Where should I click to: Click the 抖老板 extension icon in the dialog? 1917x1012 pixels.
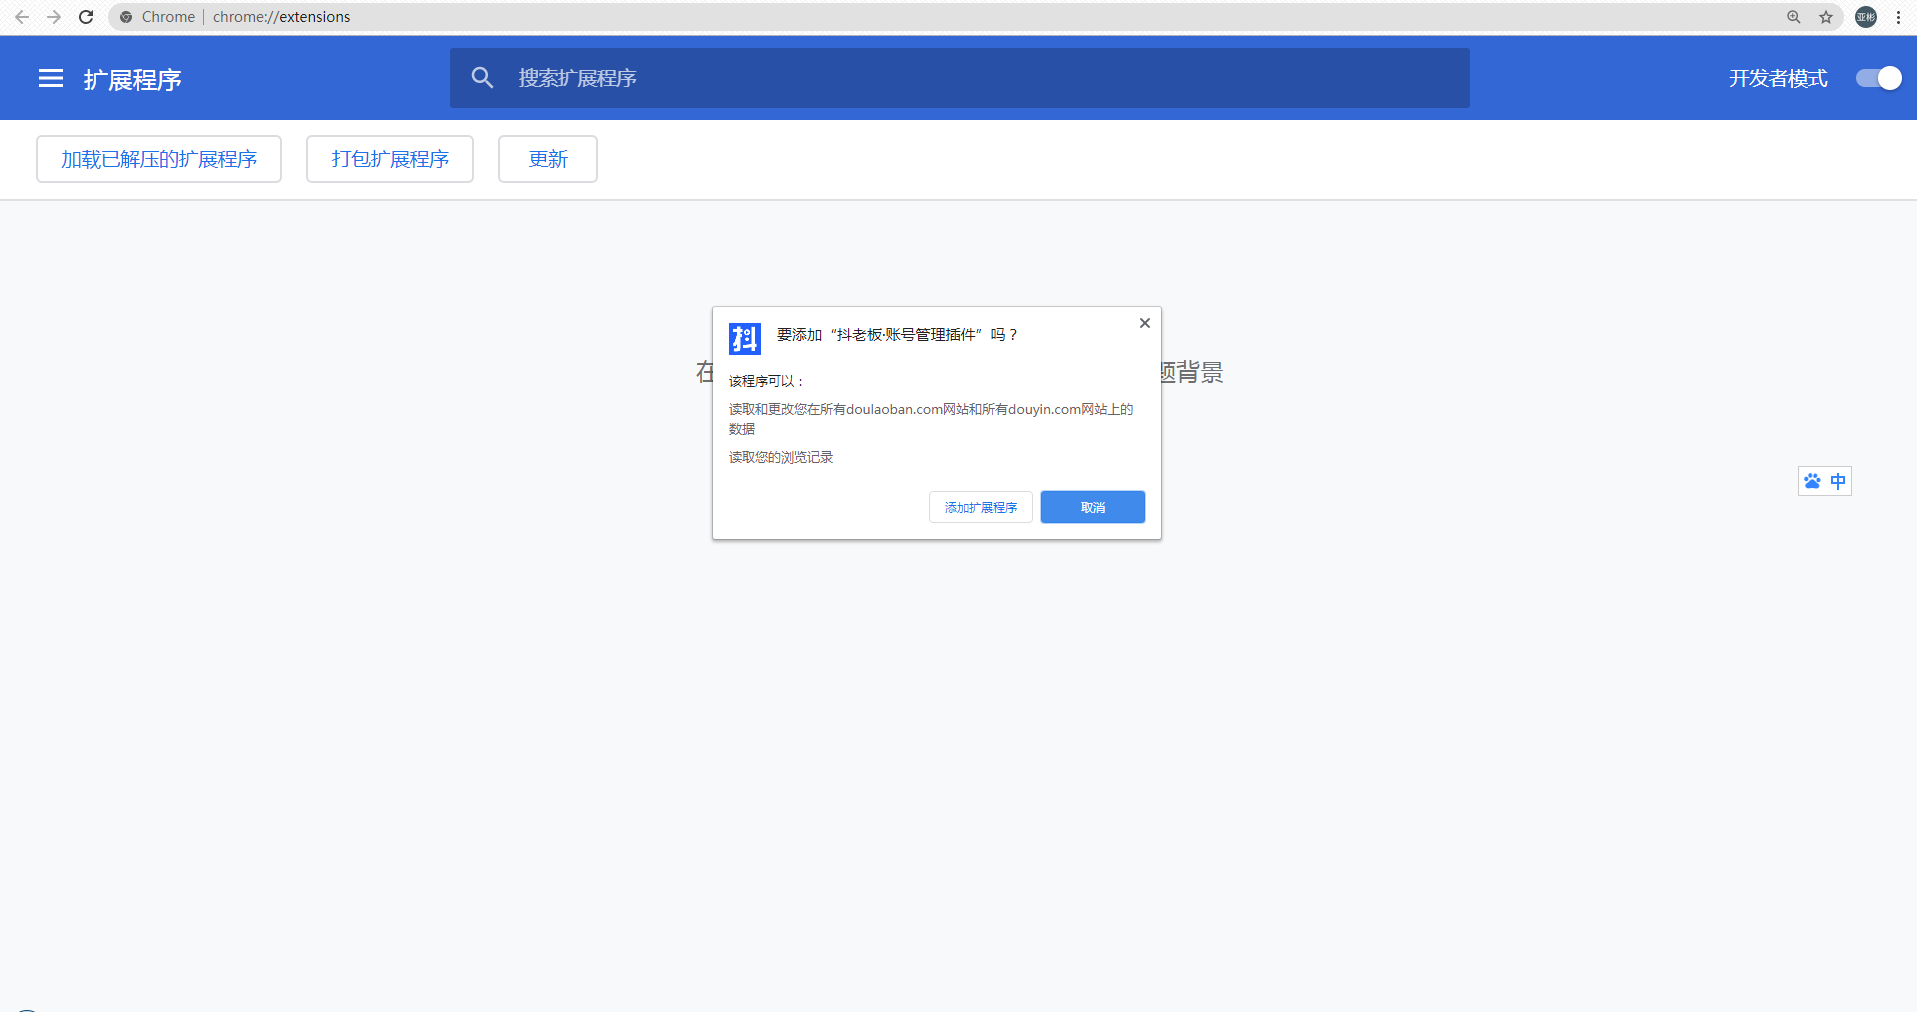pyautogui.click(x=745, y=339)
